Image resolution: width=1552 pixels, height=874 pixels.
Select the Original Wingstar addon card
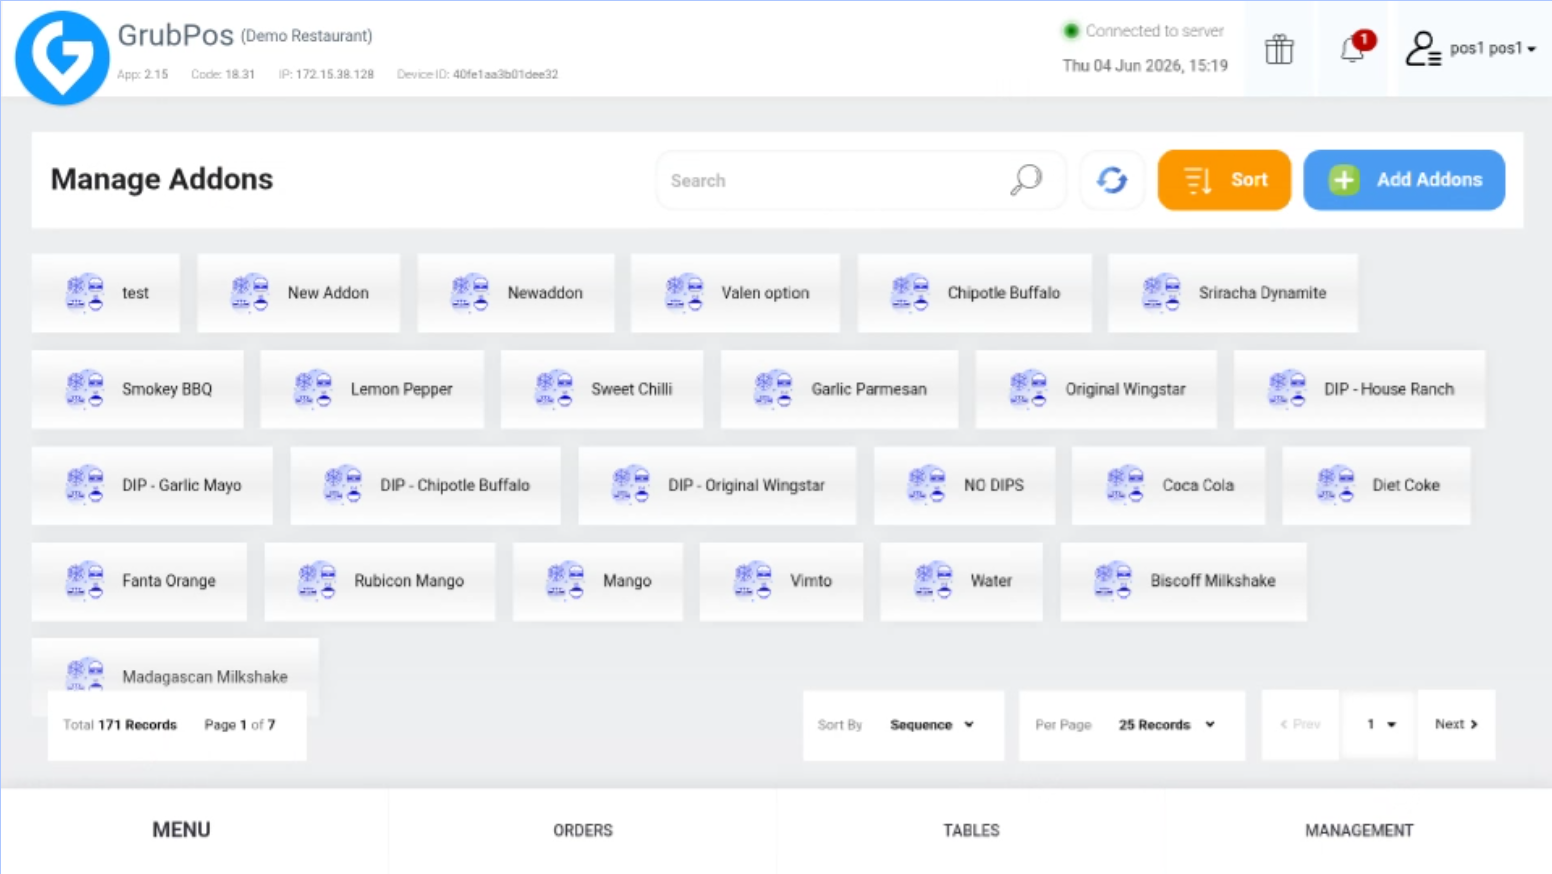(1096, 389)
